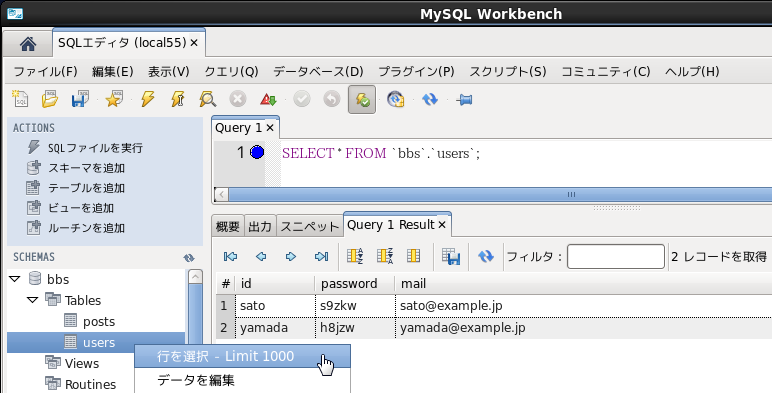The height and width of the screenshot is (393, 772).
Task: Open the プラグイン(P) menu
Action: [x=416, y=72]
